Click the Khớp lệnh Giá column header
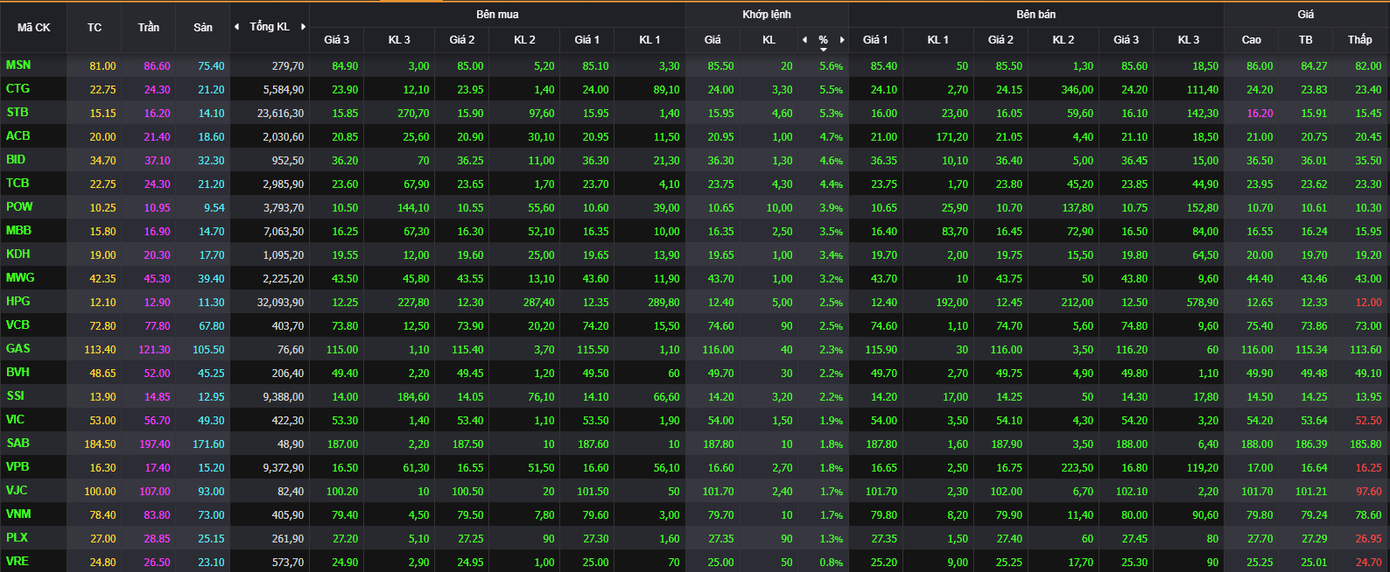 pos(712,40)
